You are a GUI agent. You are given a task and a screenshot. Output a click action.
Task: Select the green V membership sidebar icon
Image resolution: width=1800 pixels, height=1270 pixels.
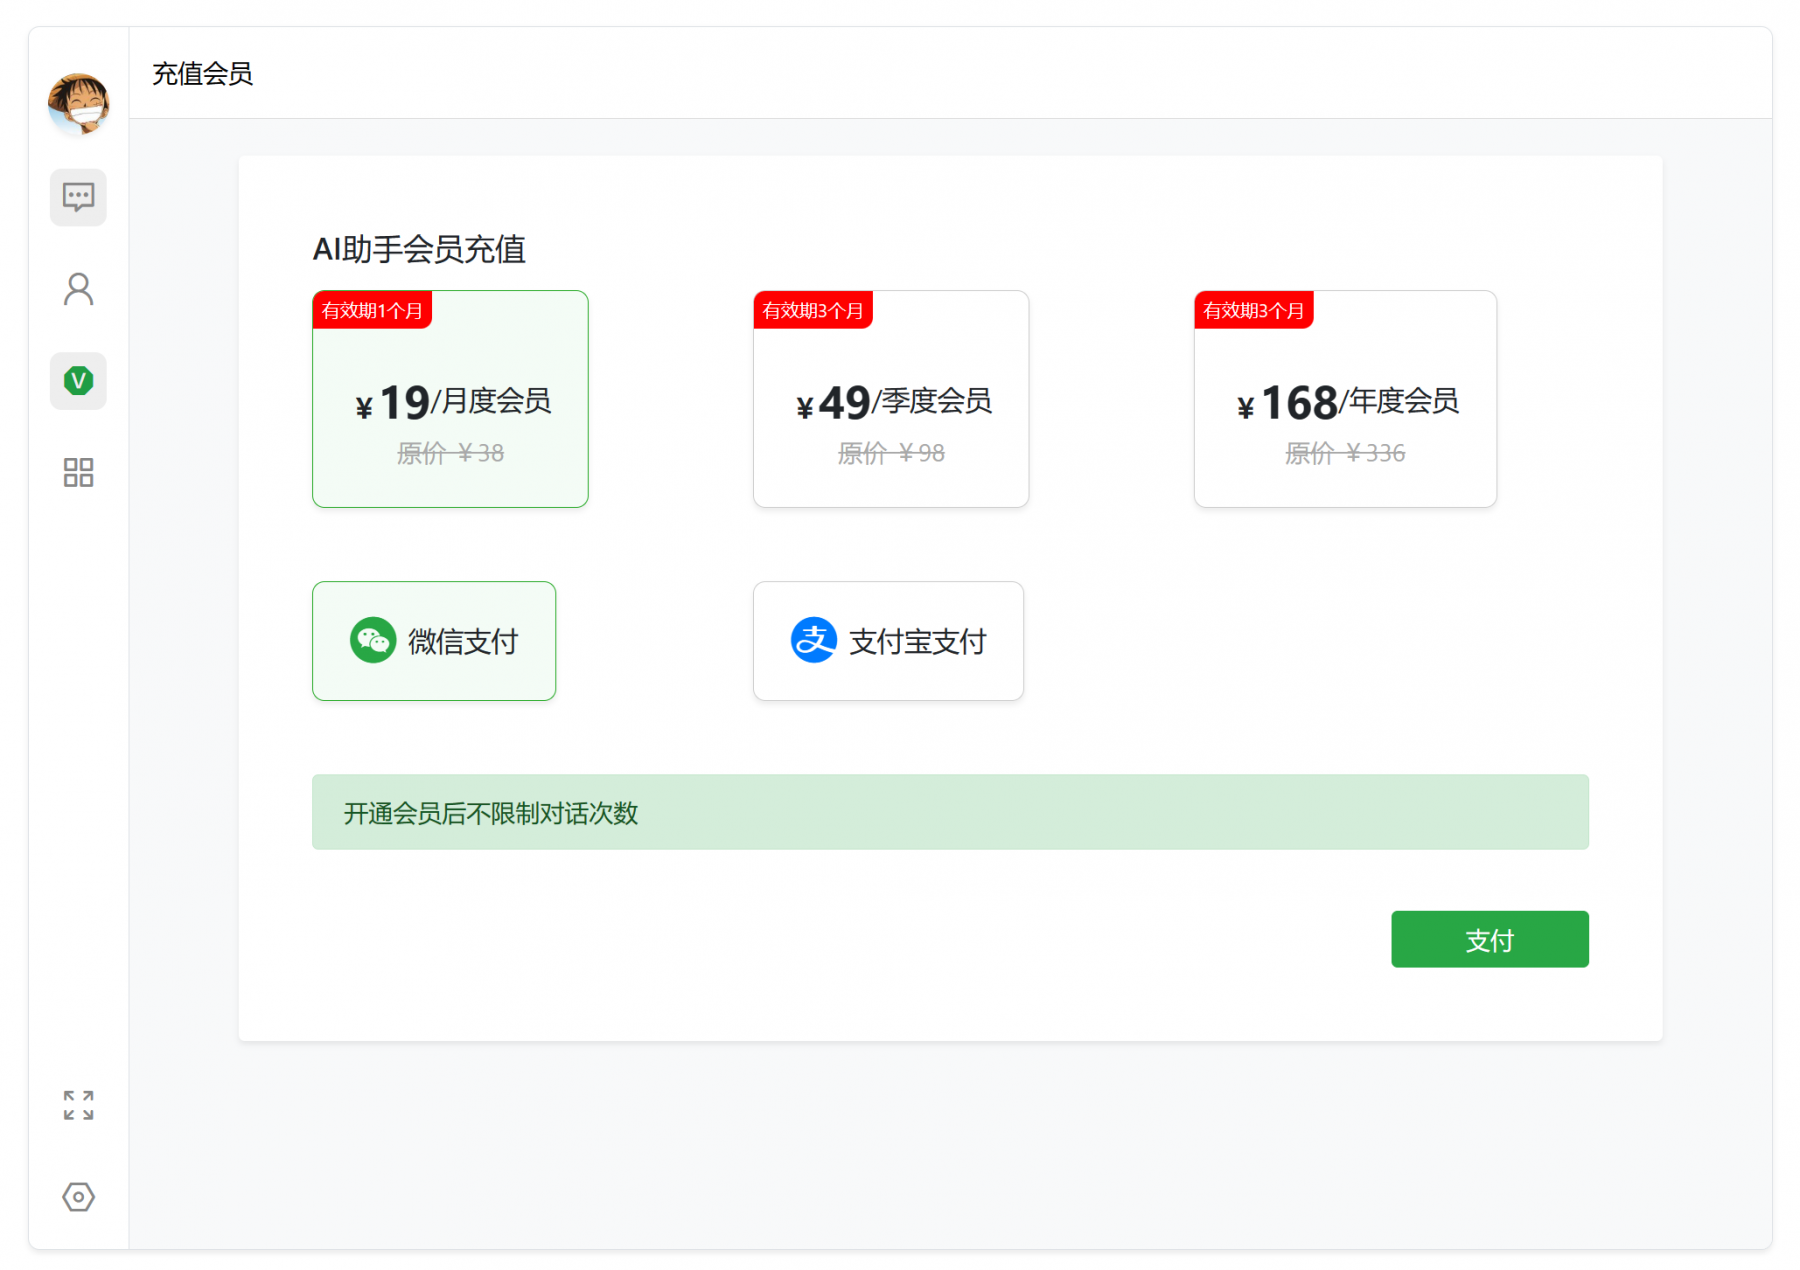78,381
